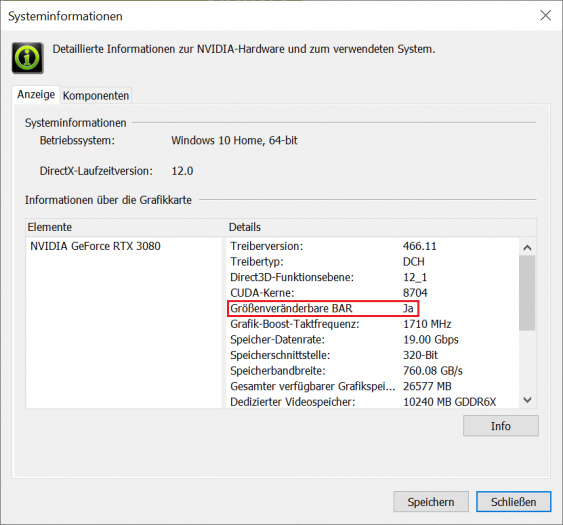
Task: Click the Betriebssystem: label
Action: [x=77, y=140]
